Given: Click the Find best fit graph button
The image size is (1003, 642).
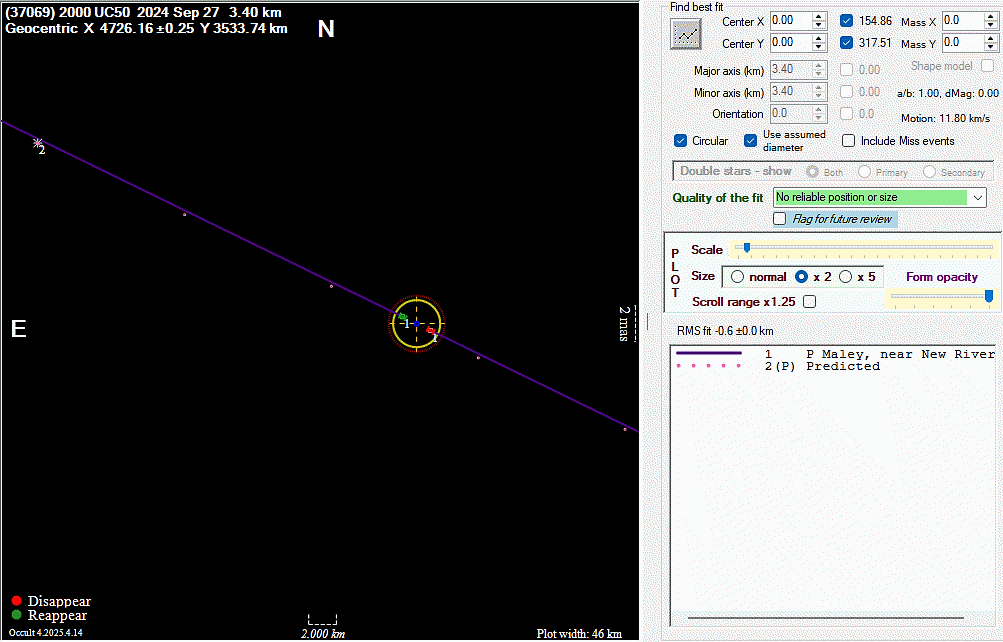Looking at the screenshot, I should click(686, 33).
